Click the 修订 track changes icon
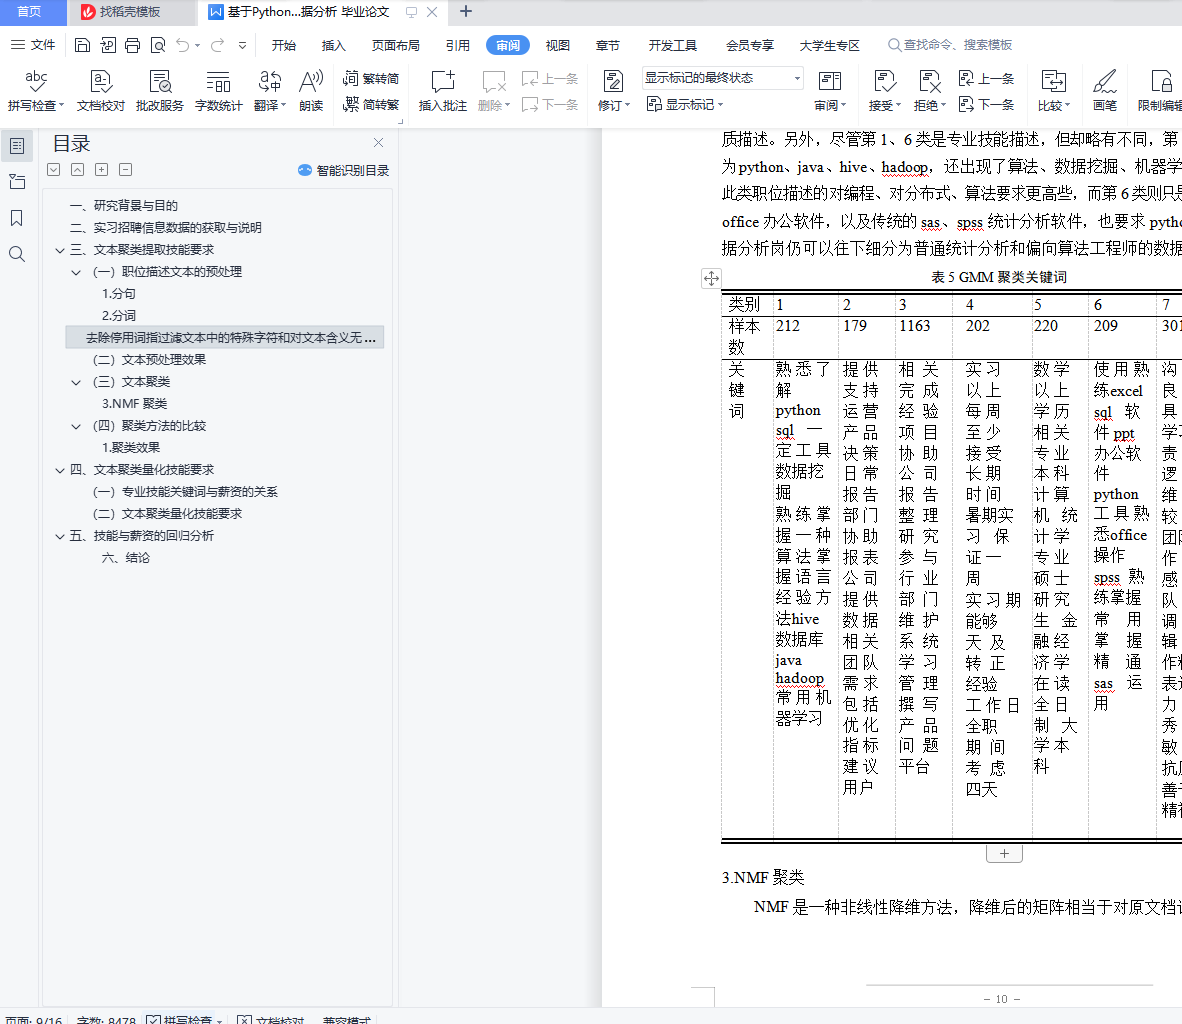This screenshot has height=1024, width=1182. (613, 81)
